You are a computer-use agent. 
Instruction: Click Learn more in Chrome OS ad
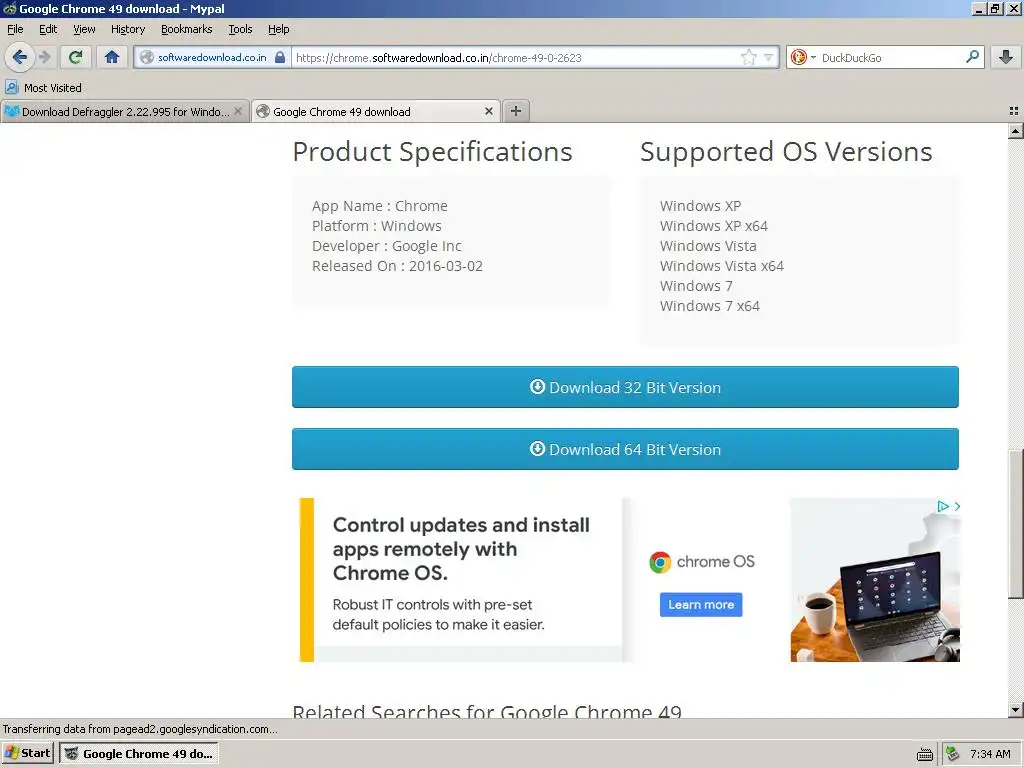(701, 605)
